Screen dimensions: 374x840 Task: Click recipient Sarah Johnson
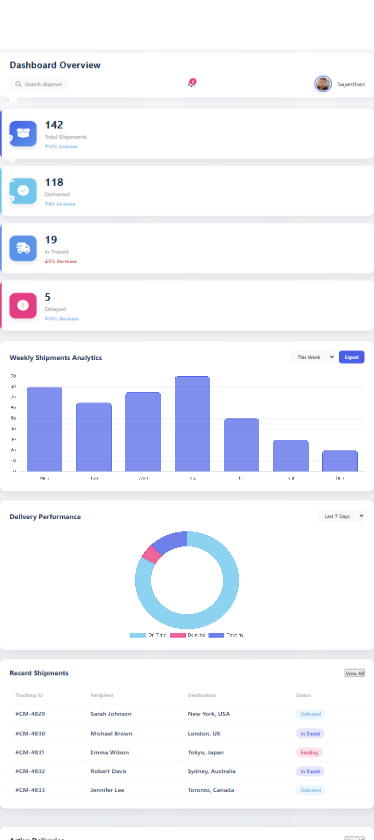click(x=111, y=714)
